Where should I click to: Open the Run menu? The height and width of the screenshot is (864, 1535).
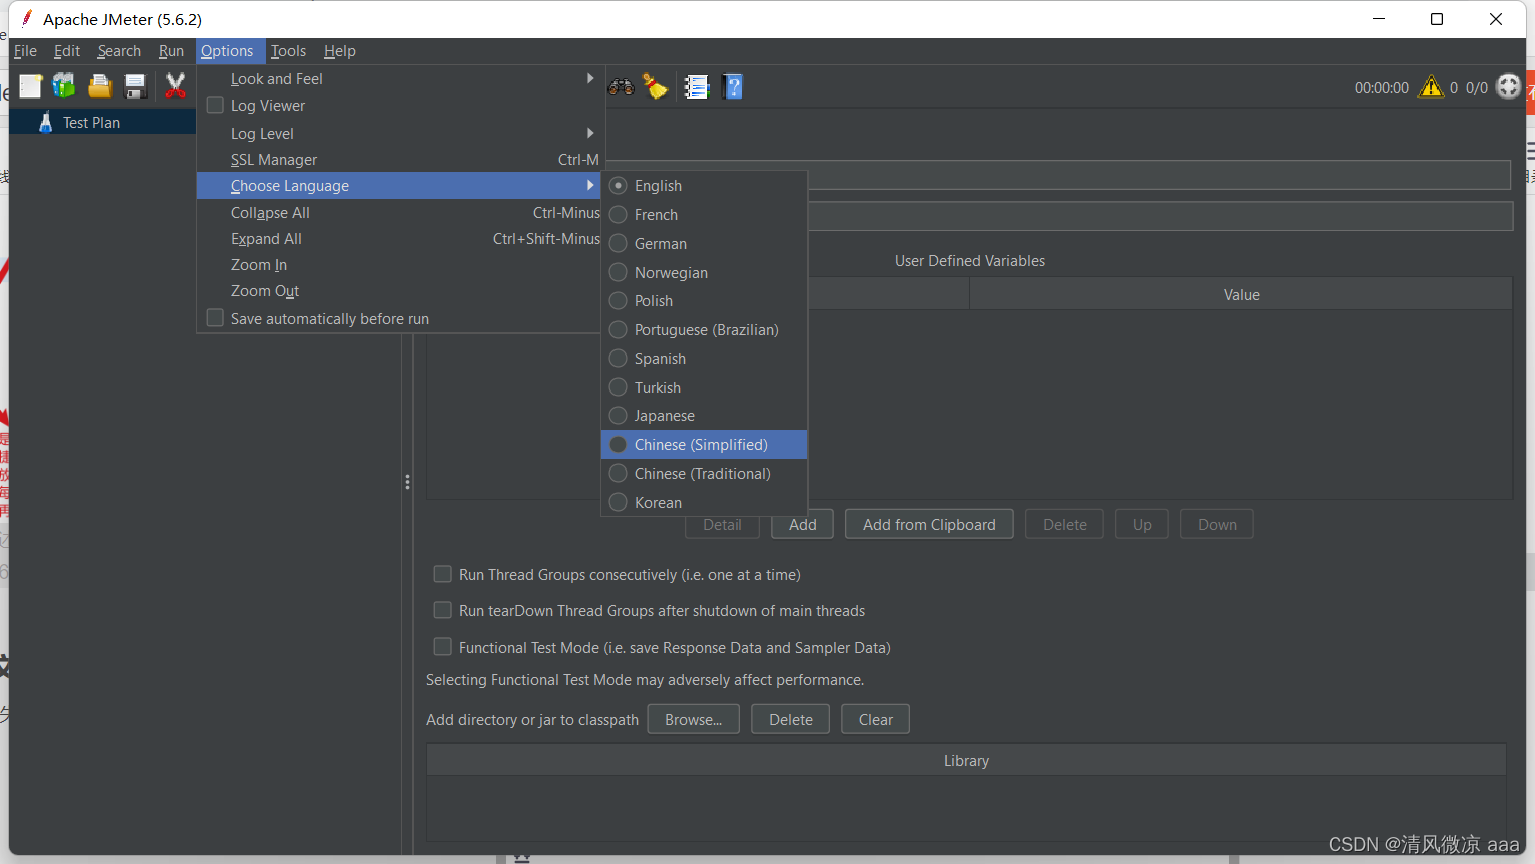[x=171, y=51]
